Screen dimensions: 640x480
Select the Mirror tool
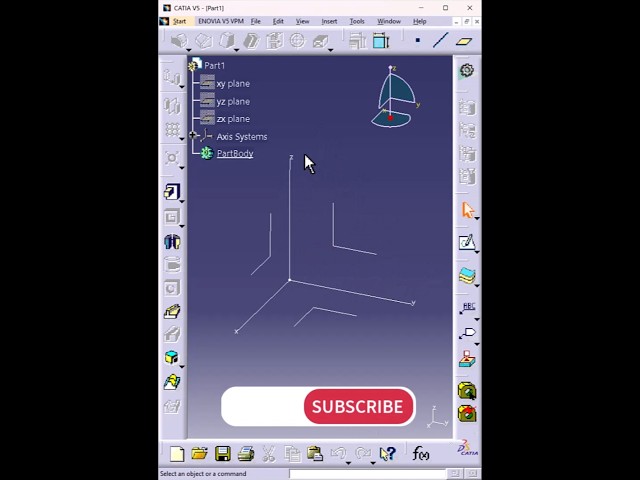pos(172,106)
